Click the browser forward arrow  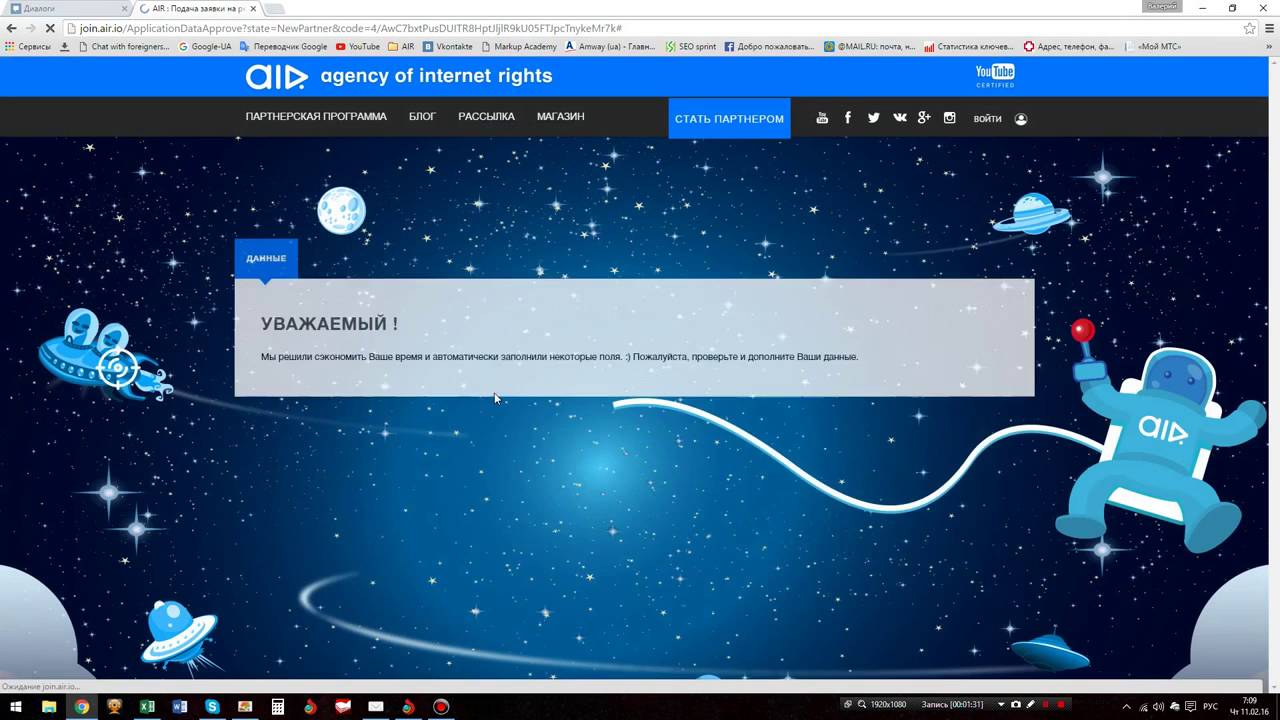pos(33,28)
